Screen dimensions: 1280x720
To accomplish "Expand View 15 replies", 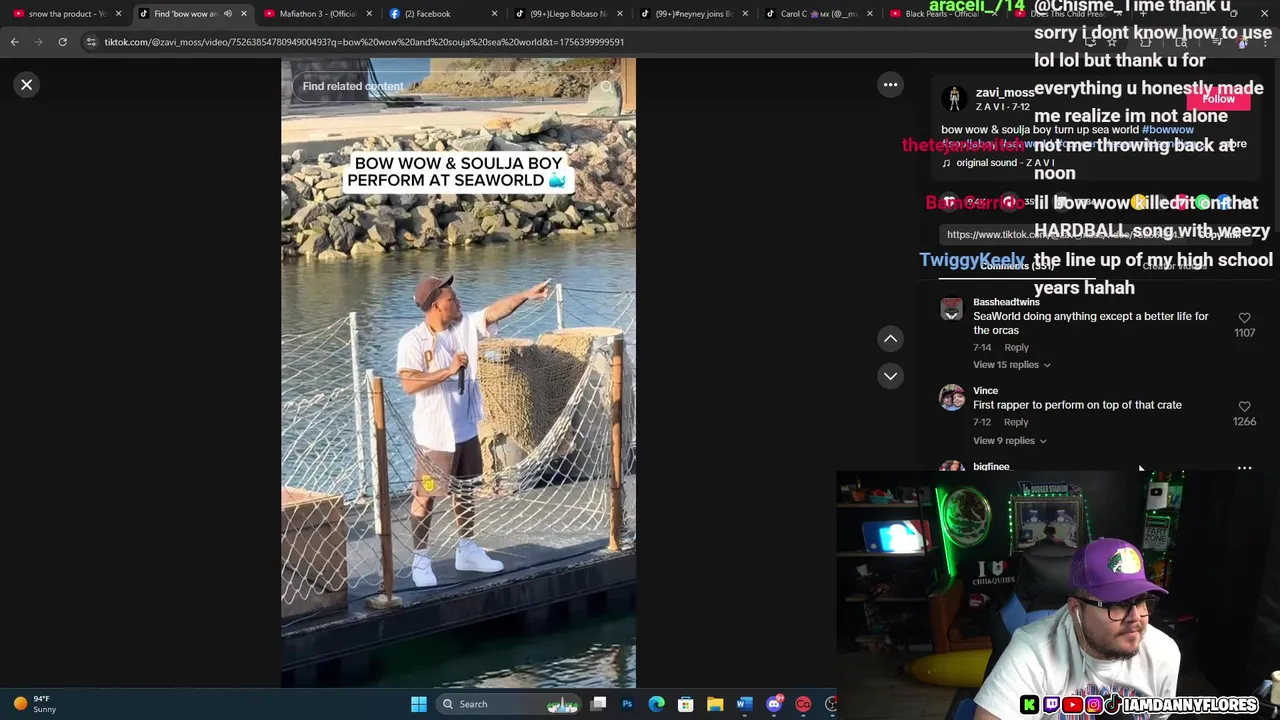I will coord(1012,365).
